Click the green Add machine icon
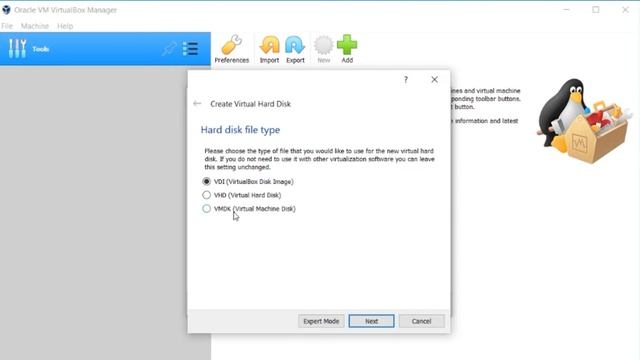 (347, 49)
